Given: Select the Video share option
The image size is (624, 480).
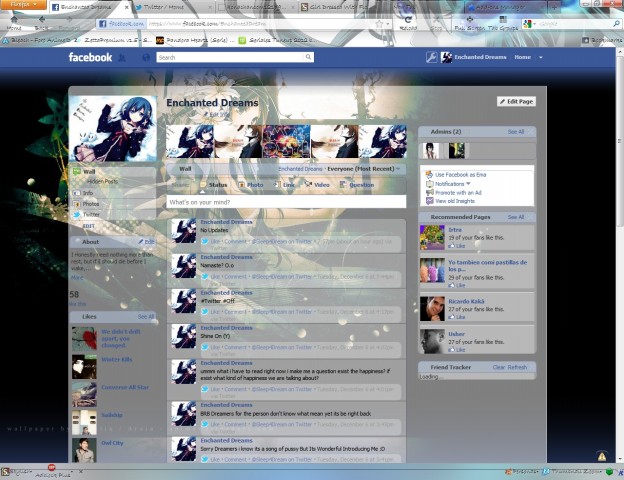Looking at the screenshot, I should coord(317,185).
